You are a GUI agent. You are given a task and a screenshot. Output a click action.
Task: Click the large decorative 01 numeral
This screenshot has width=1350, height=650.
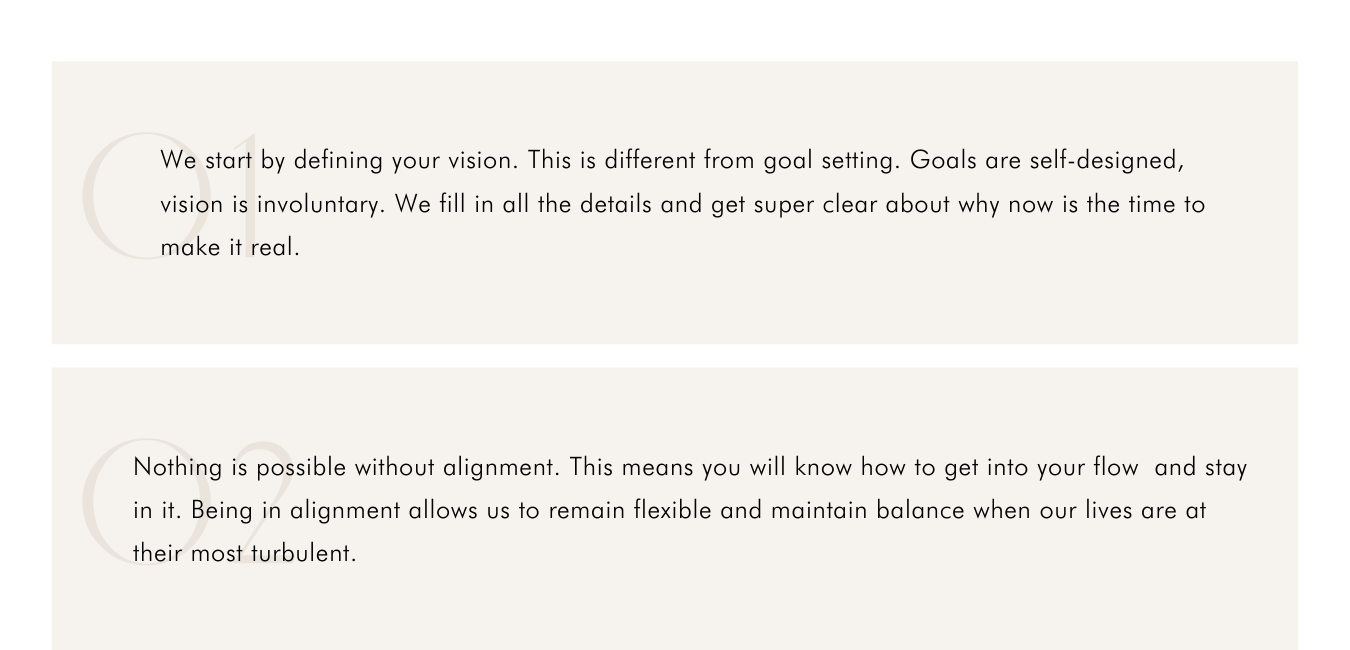tap(171, 196)
